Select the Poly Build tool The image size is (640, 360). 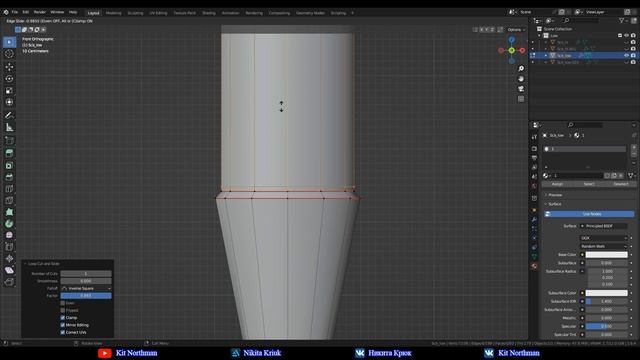point(9,212)
